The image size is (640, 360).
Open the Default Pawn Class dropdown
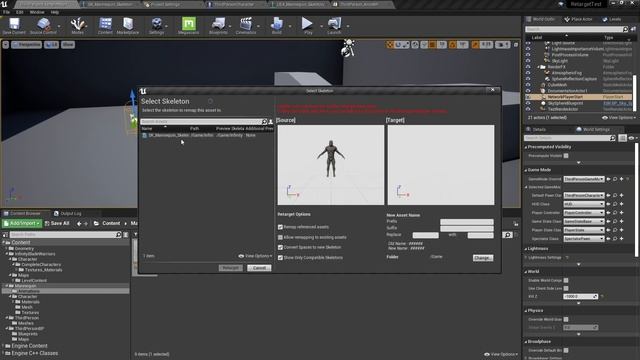[x=584, y=196]
